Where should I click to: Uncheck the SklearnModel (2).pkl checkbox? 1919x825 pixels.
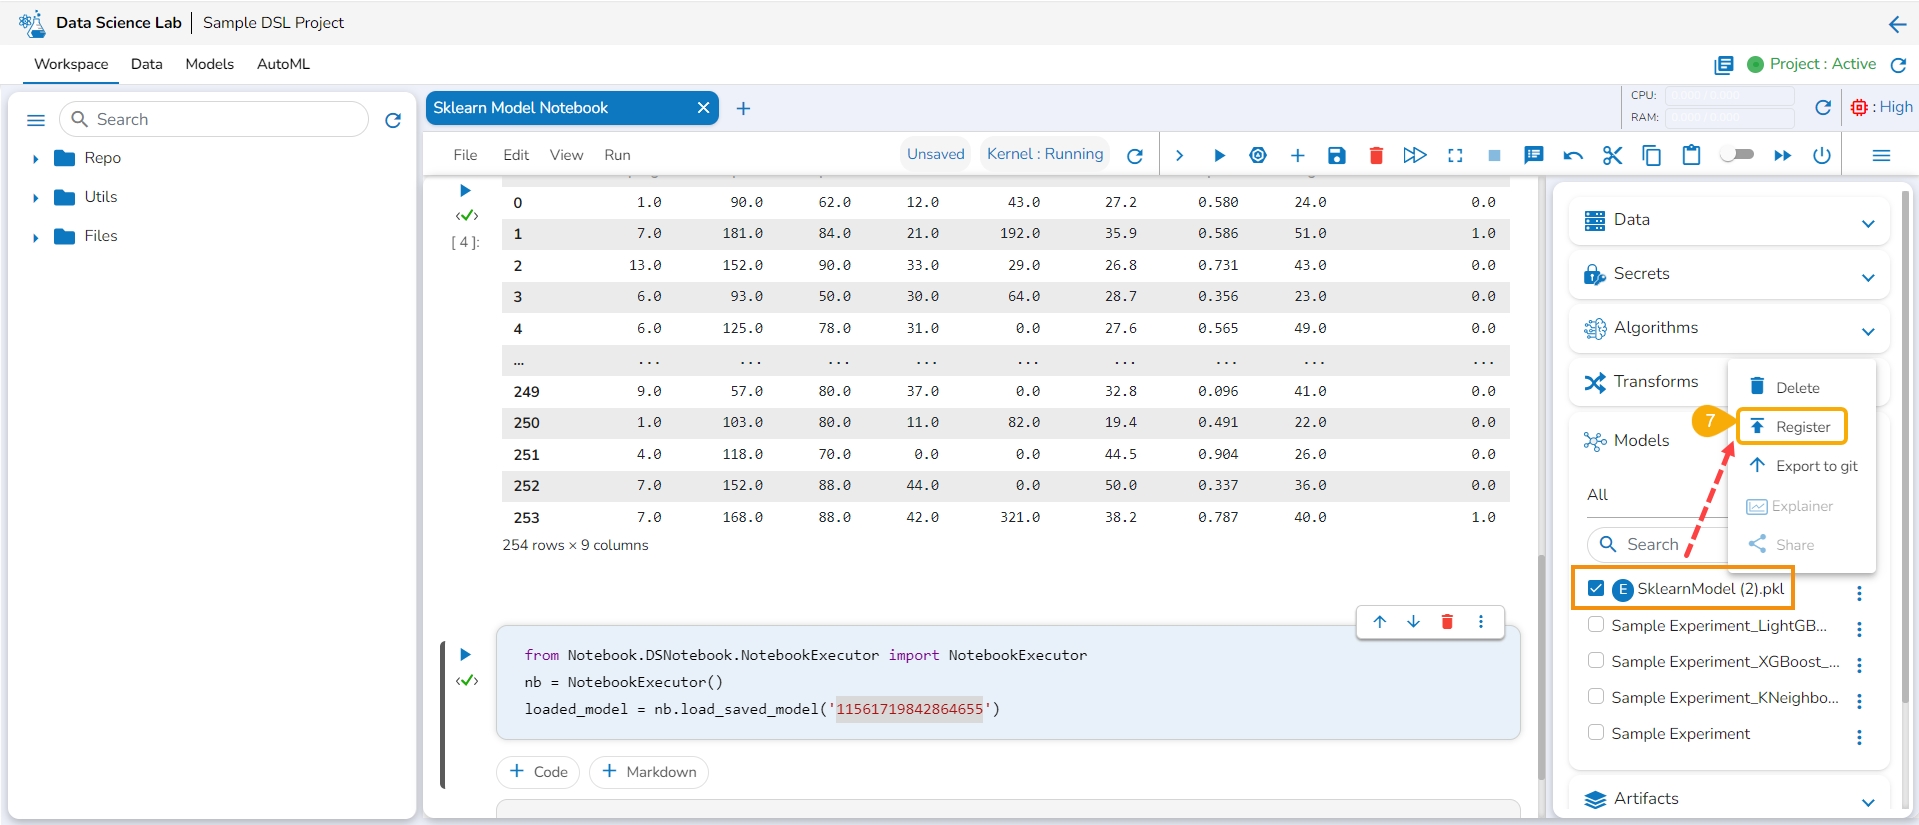point(1596,588)
